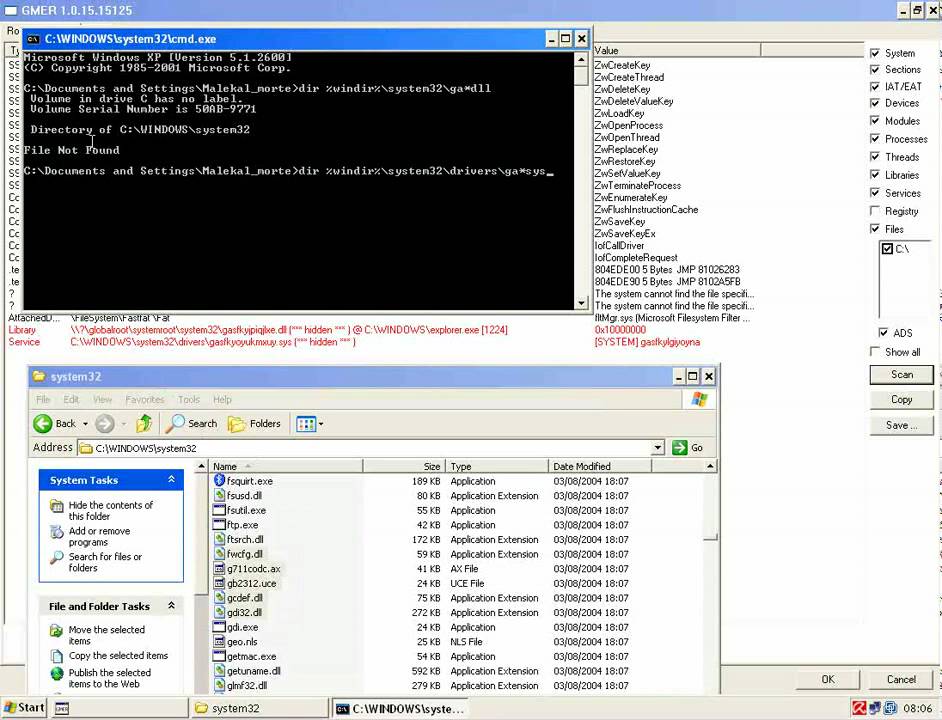The width and height of the screenshot is (942, 720).
Task: Open Search in system32 Explorer toolbar
Action: [191, 424]
